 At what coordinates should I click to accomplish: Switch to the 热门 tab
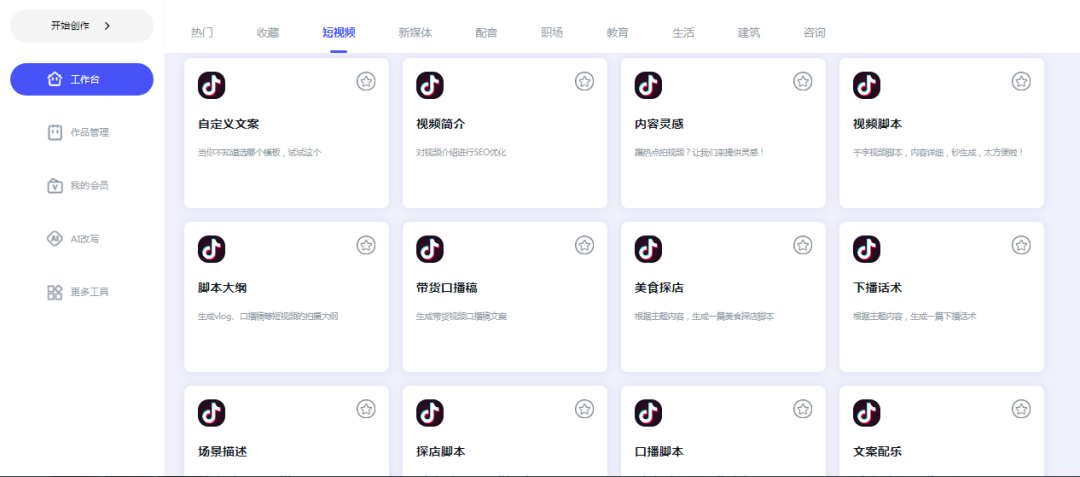[202, 32]
